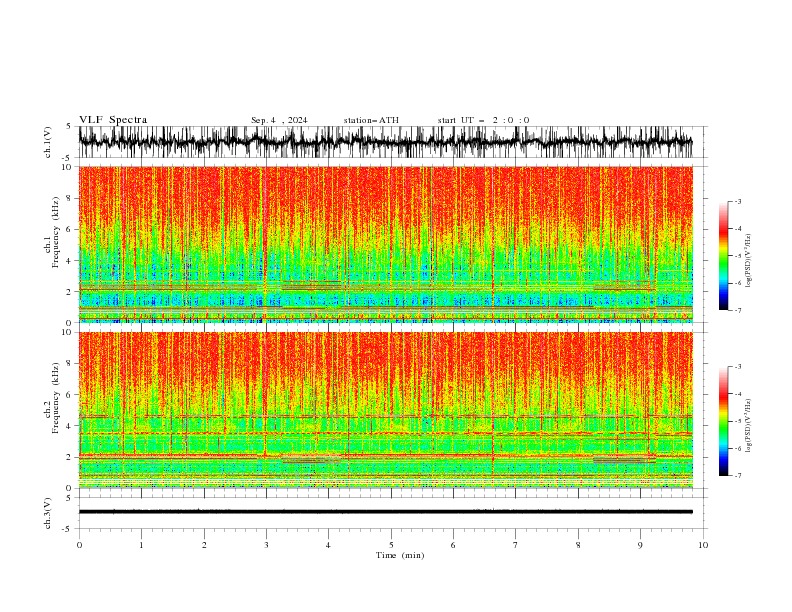This screenshot has height=612, width=792.
Task: Select the "Time (min)" axis label
Action: (400, 555)
